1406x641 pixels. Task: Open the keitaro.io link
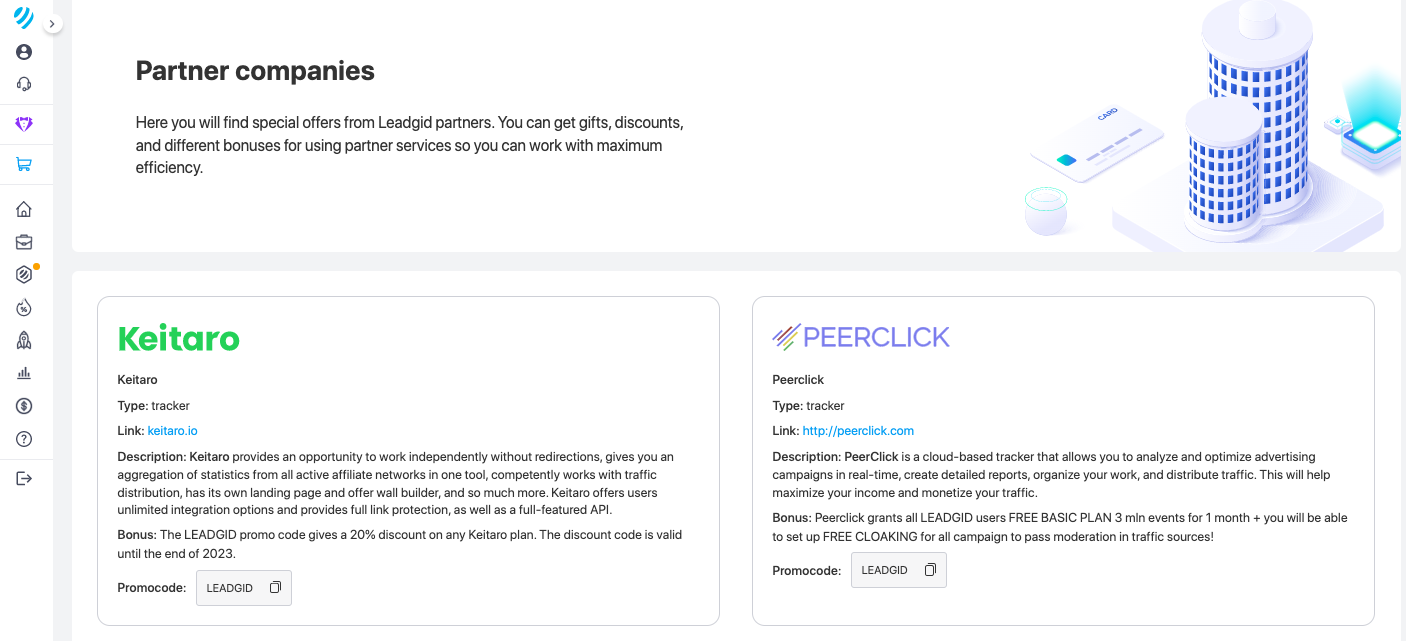[x=172, y=431]
